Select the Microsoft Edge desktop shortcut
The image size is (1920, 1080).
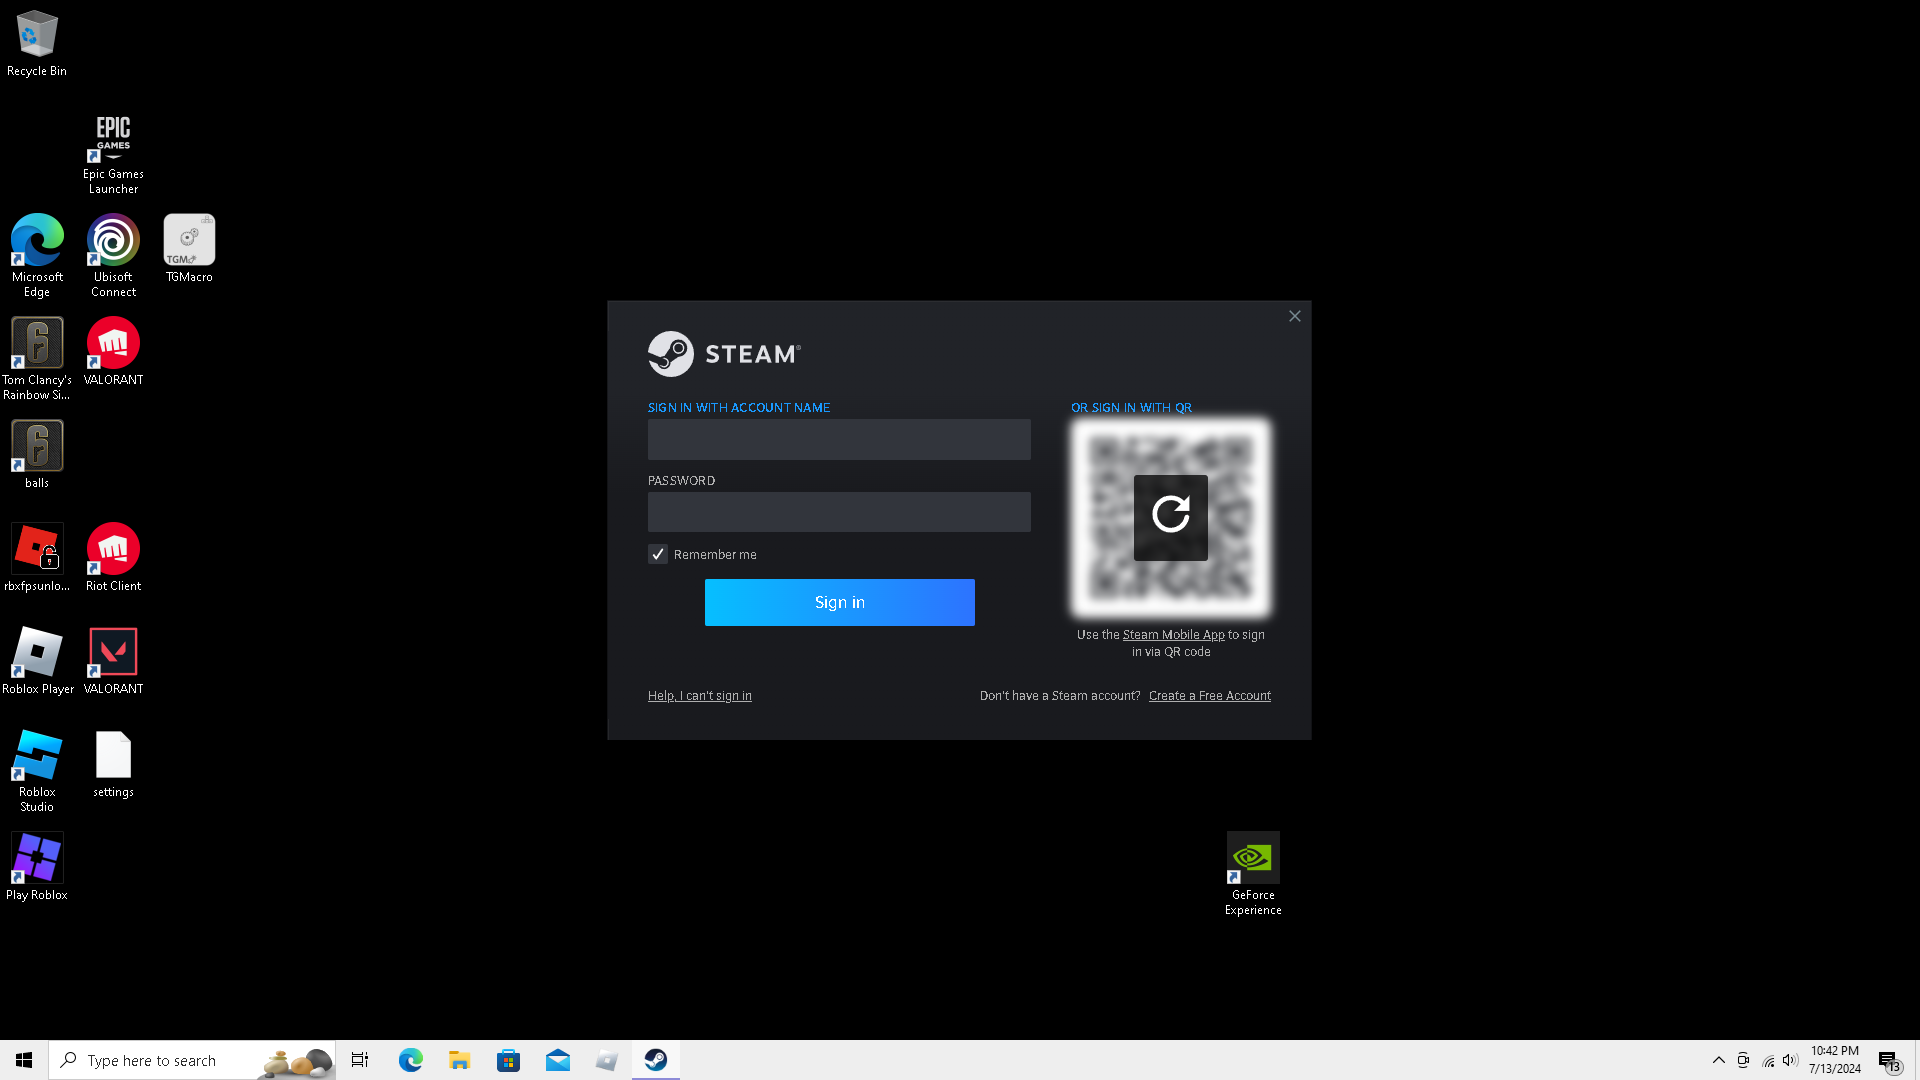(37, 256)
